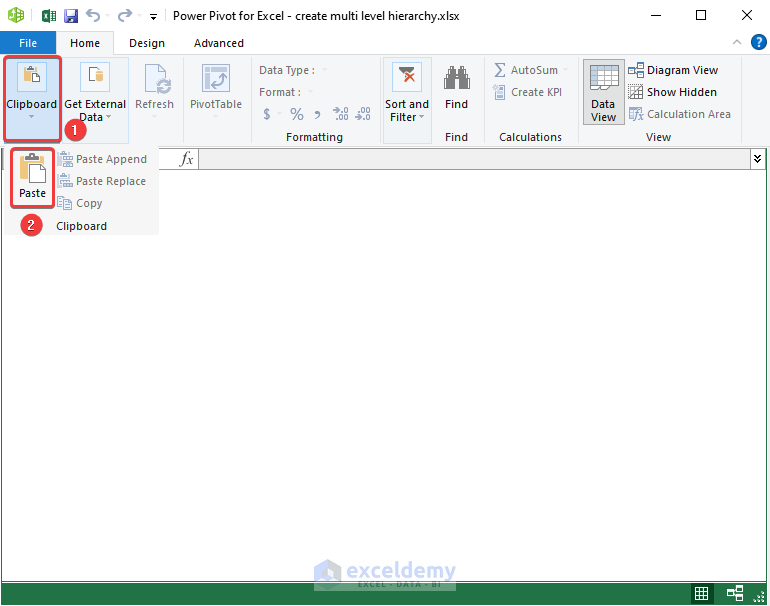Click the Undo arrow
Viewport: 770px width, 606px height.
[93, 16]
